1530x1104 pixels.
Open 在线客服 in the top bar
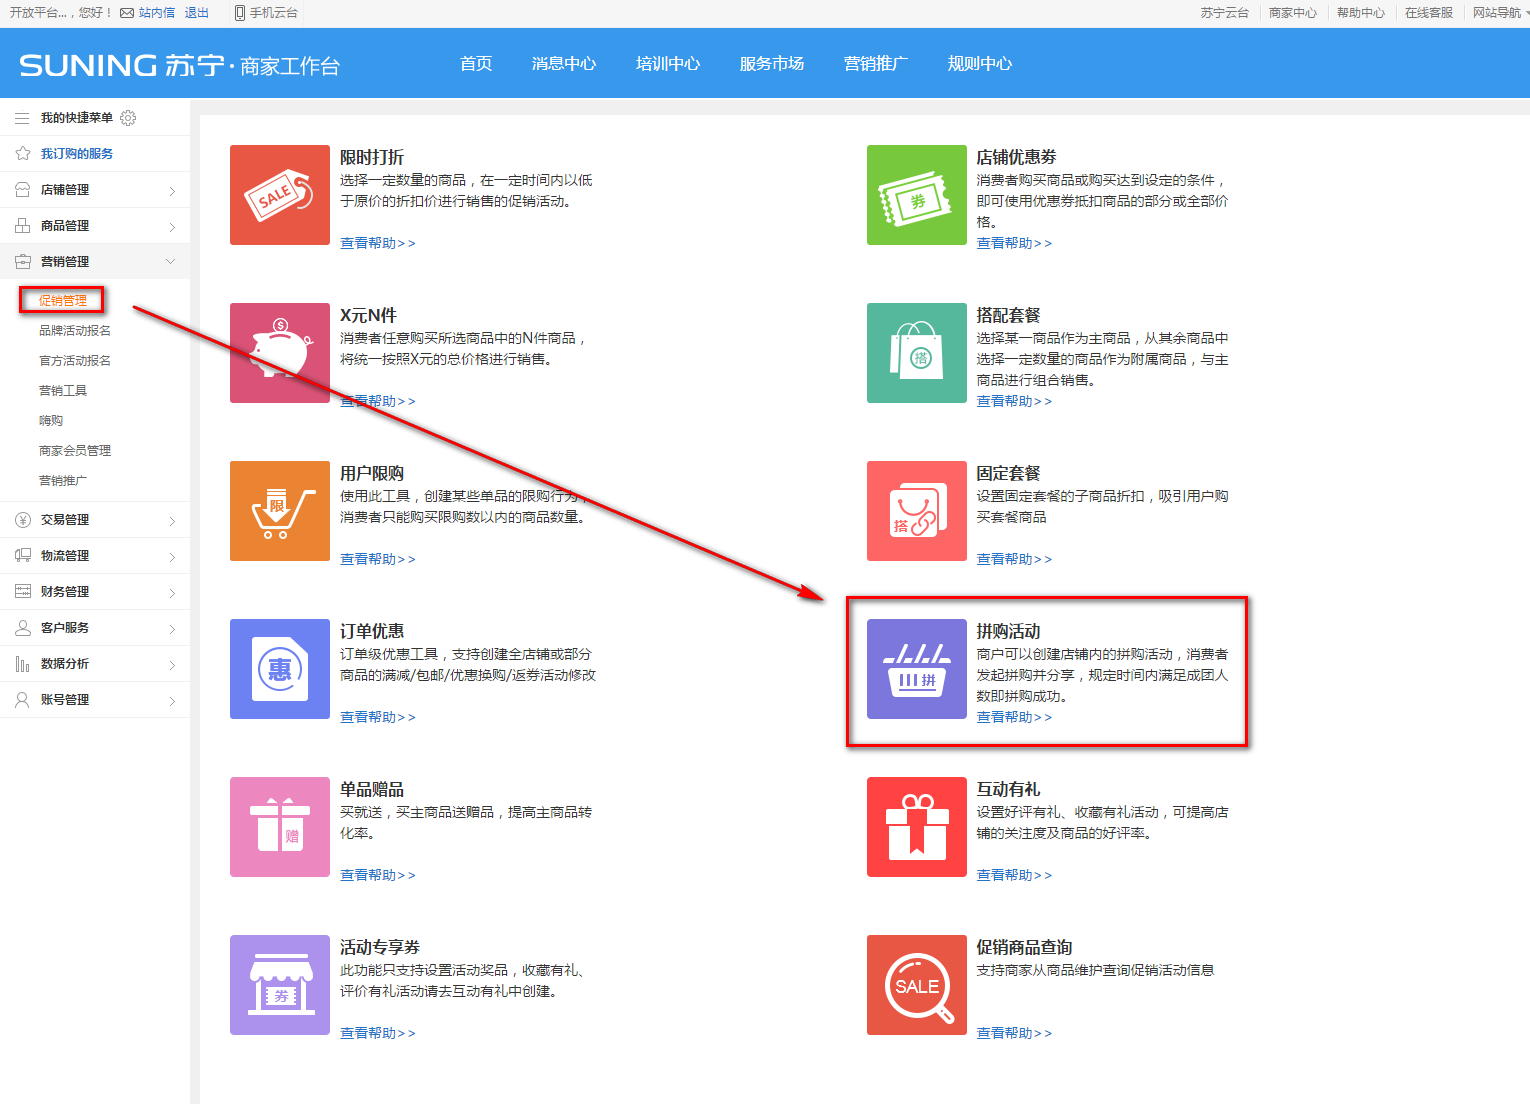pos(1428,13)
